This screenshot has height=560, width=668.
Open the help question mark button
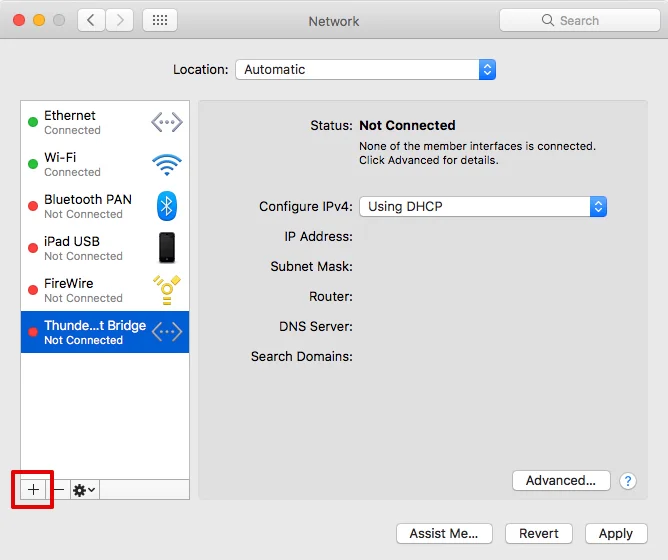click(x=628, y=481)
